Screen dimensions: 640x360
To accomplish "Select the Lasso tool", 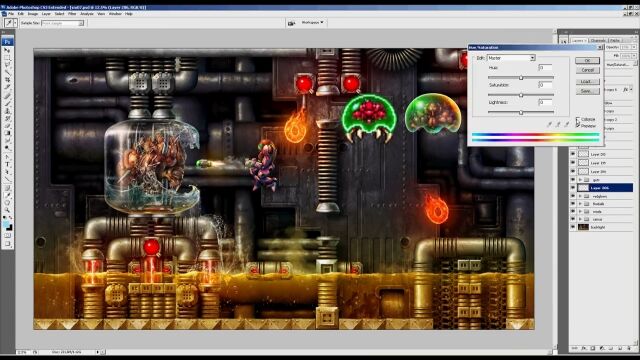I will pyautogui.click(x=7, y=65).
